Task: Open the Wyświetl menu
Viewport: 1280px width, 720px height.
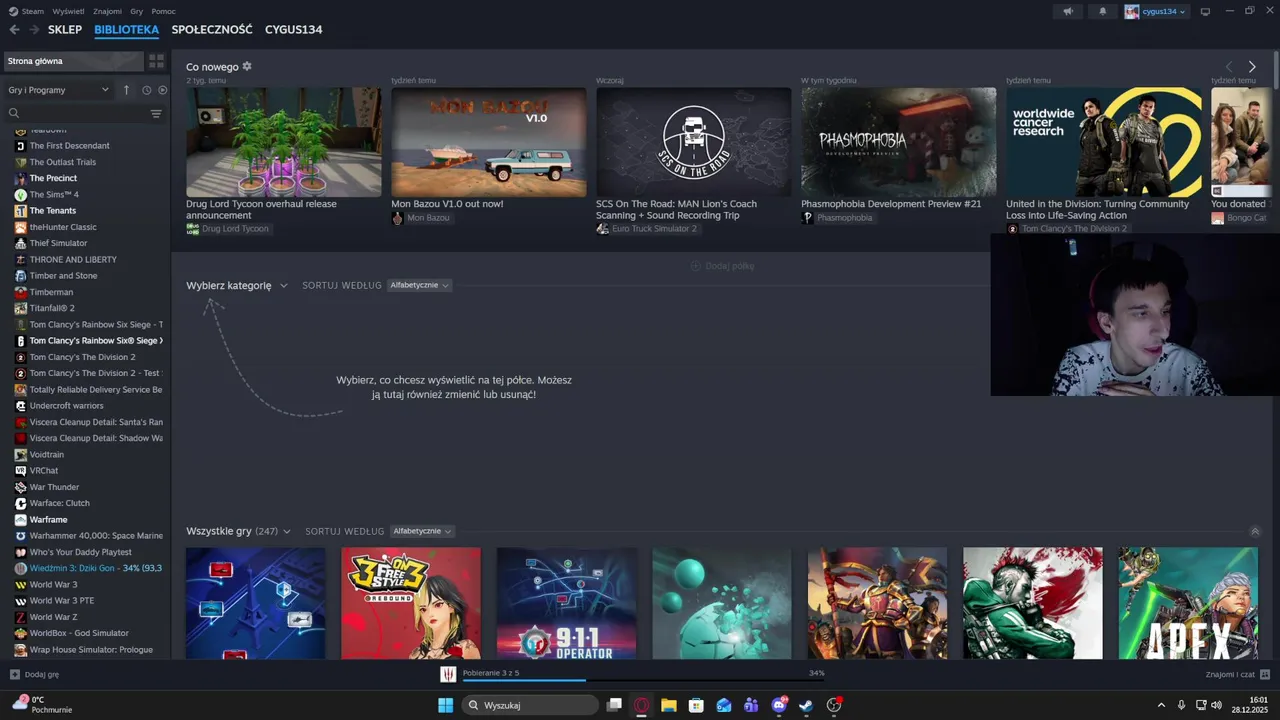Action: (x=68, y=11)
